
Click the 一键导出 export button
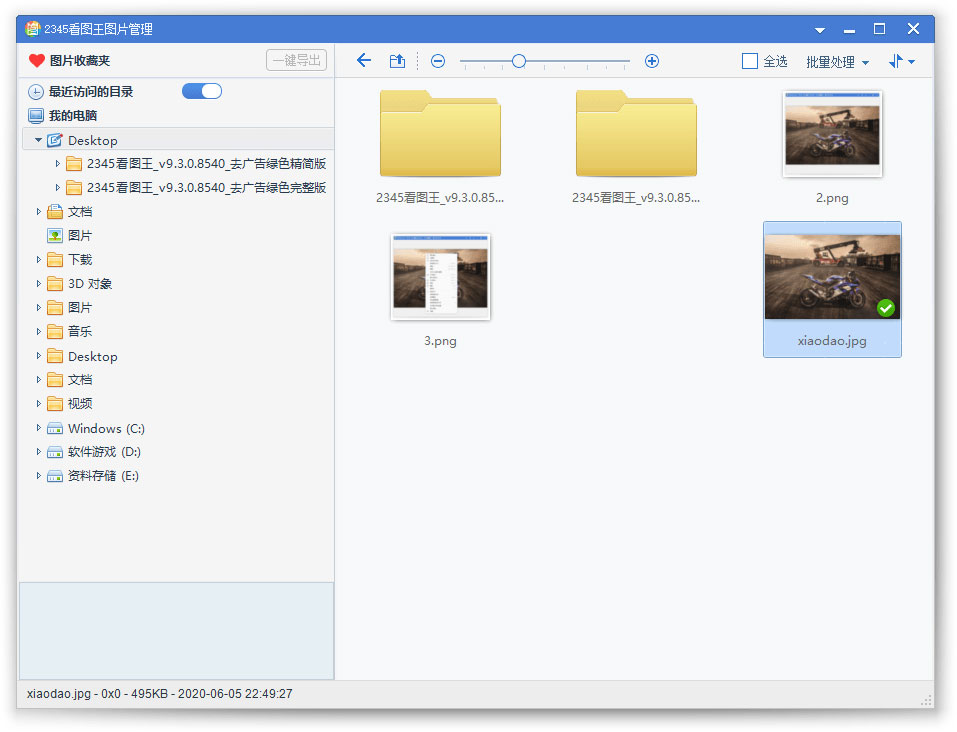(x=296, y=60)
